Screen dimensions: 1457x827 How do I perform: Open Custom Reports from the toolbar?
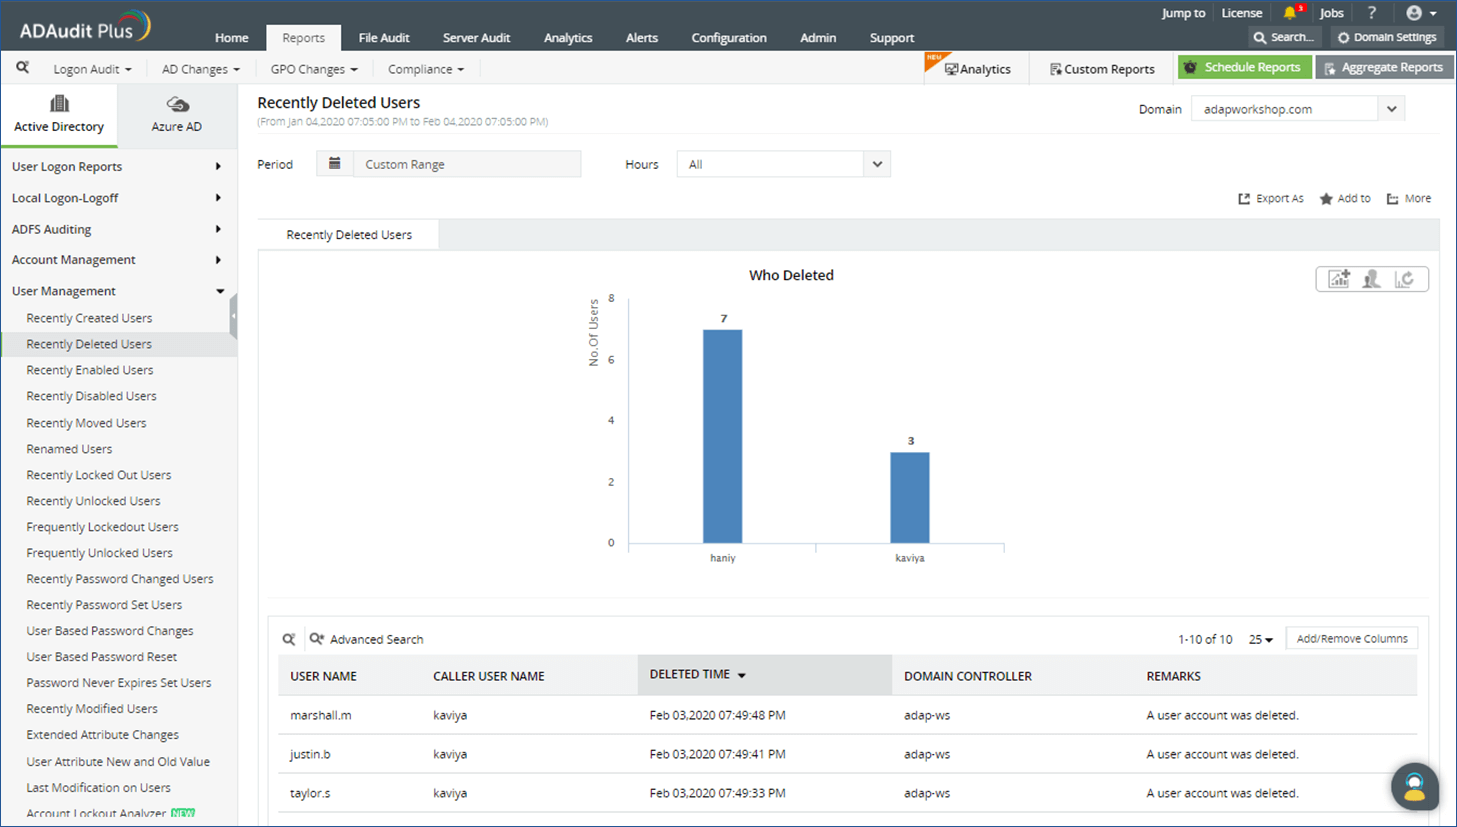pos(1101,68)
